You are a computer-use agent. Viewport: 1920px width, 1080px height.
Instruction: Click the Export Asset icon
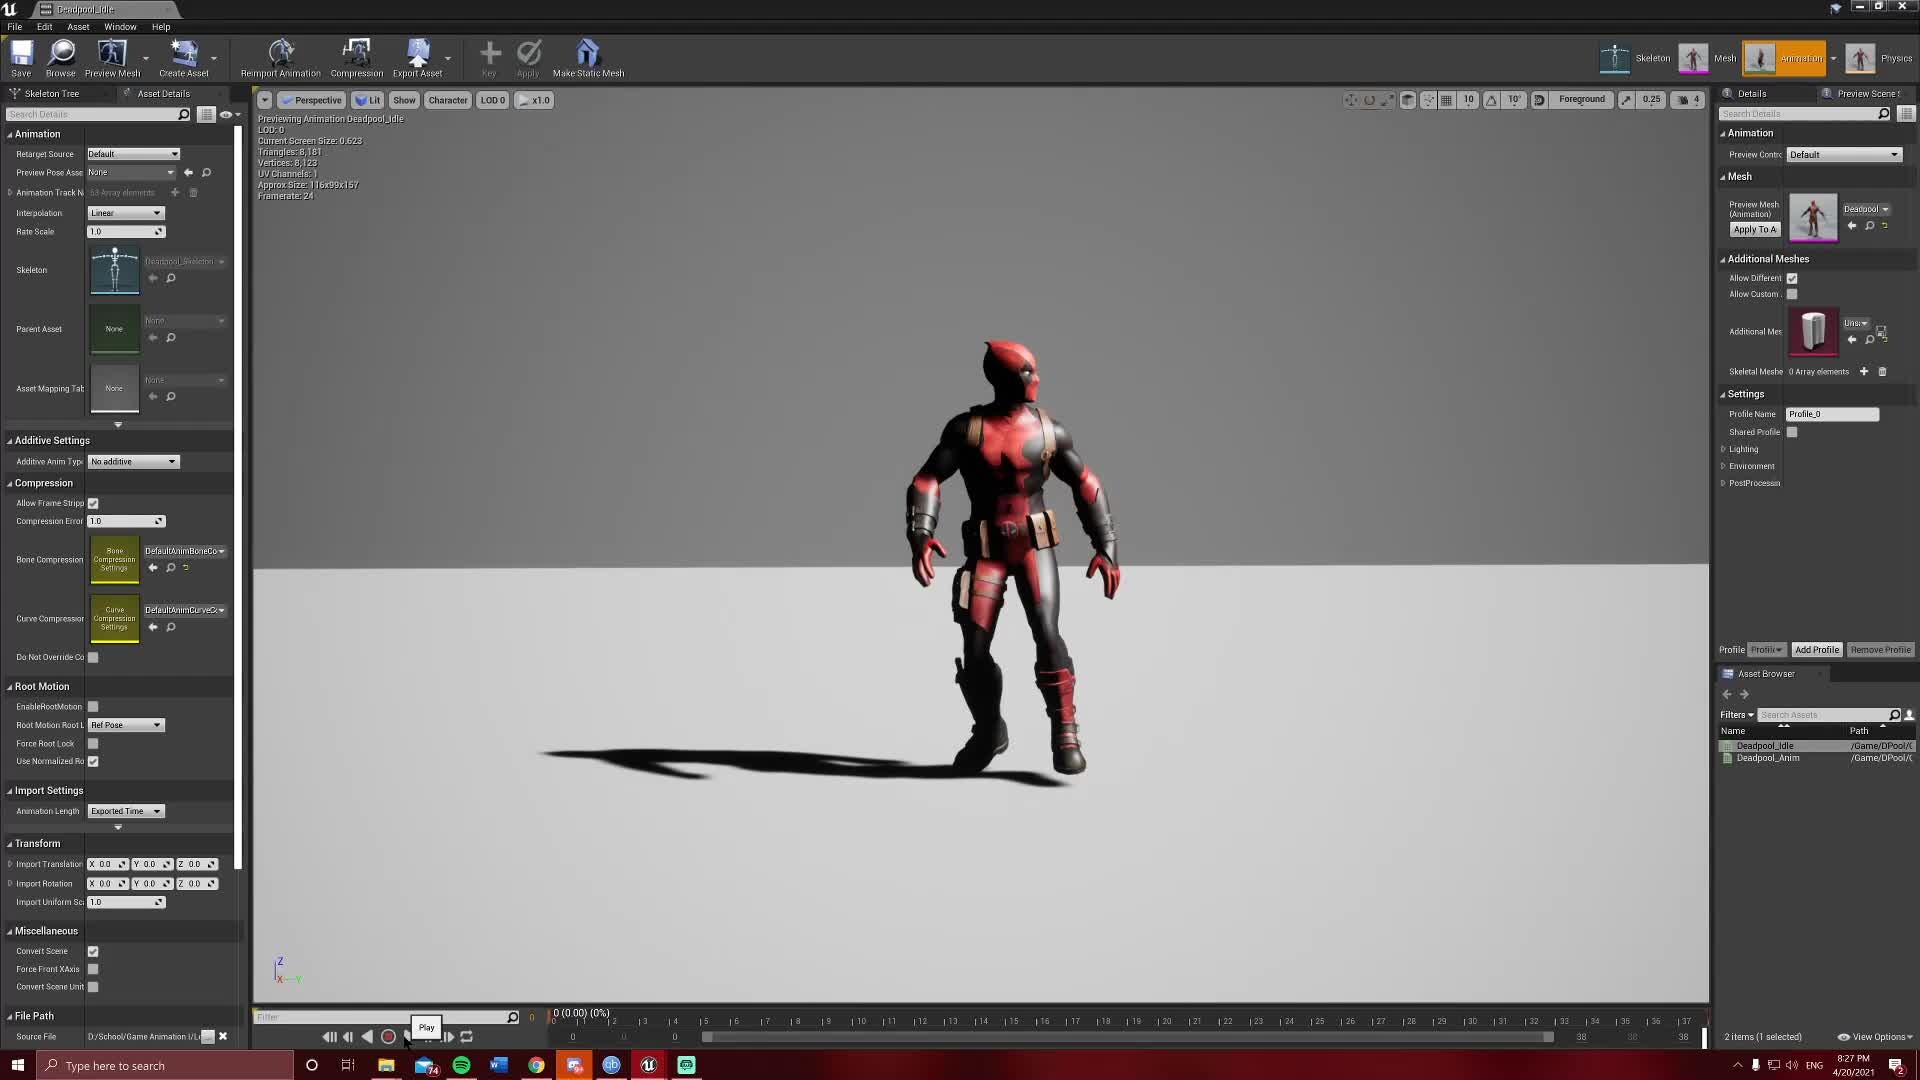click(418, 57)
